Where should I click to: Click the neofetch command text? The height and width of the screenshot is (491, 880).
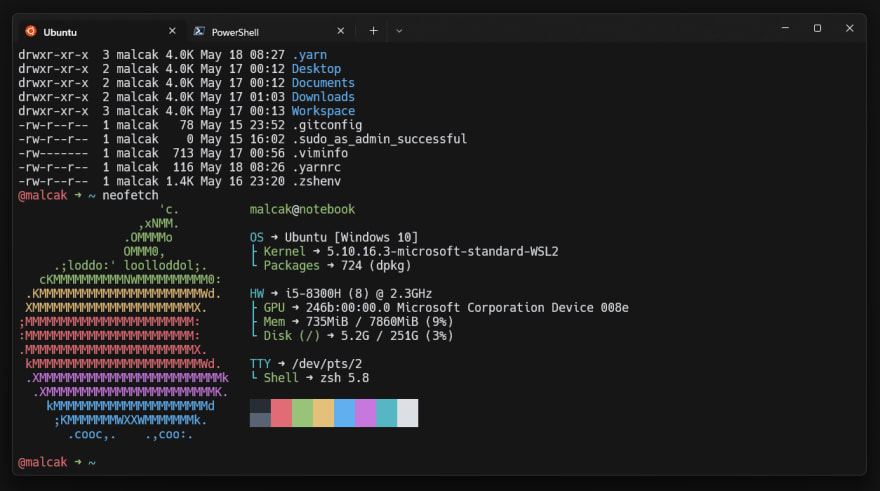point(130,195)
